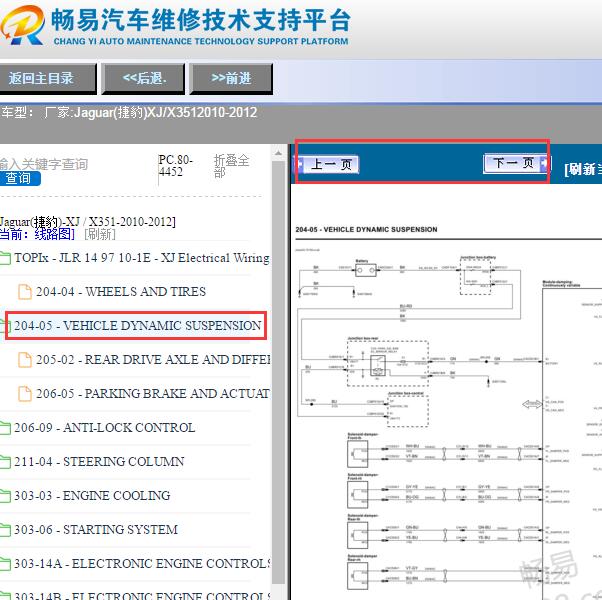
Task: Click the vehicle model text Jaguar XJ/X351
Action: coord(165,112)
